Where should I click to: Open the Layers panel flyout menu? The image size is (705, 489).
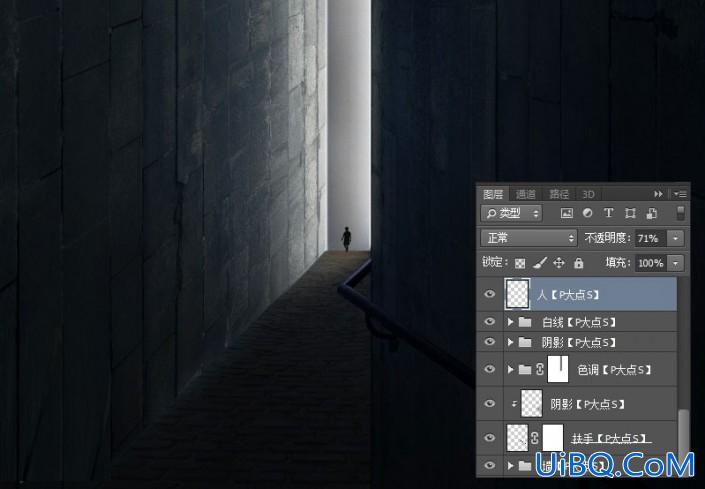click(680, 194)
